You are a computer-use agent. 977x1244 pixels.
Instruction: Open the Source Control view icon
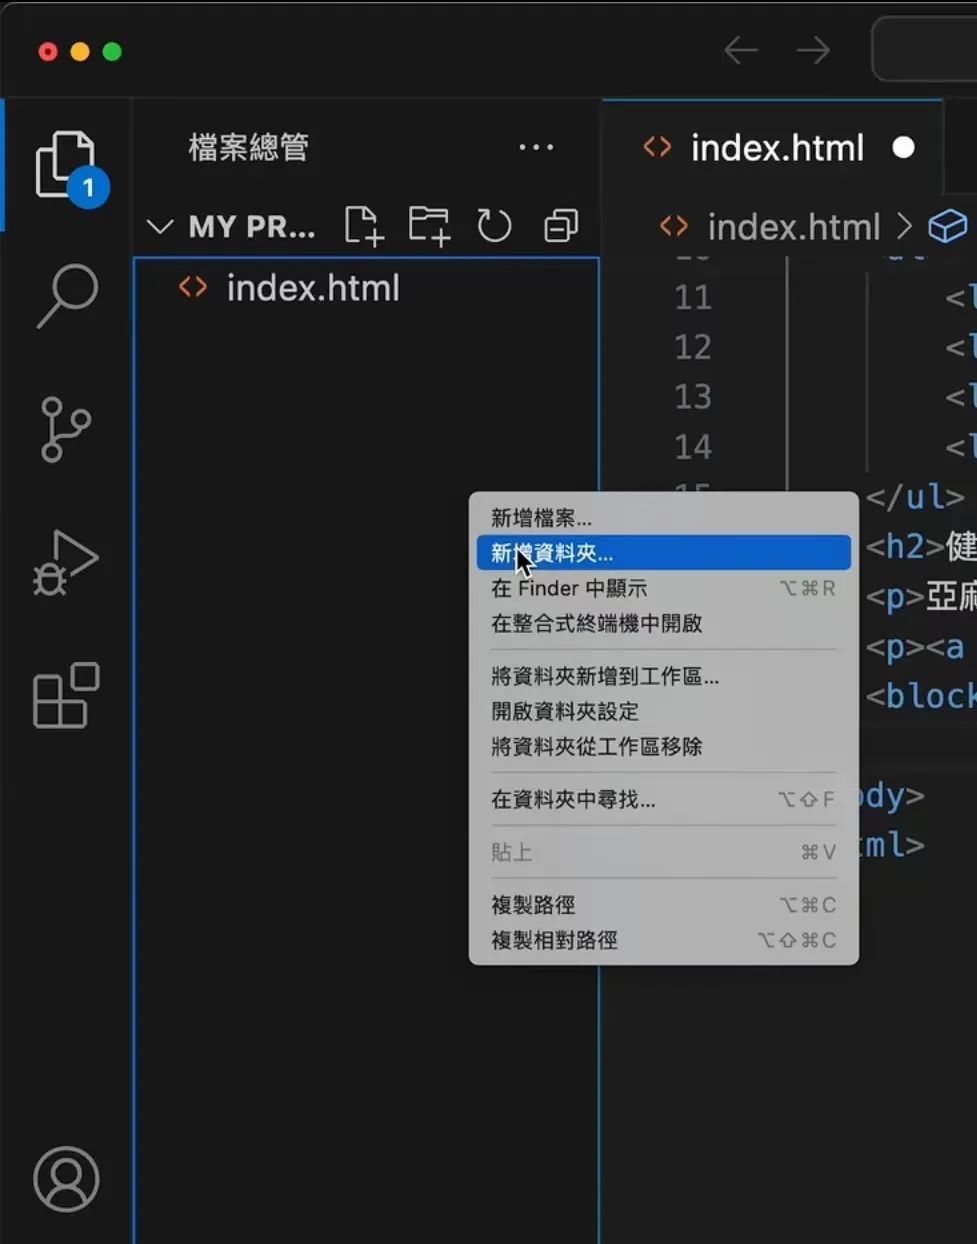pyautogui.click(x=66, y=429)
